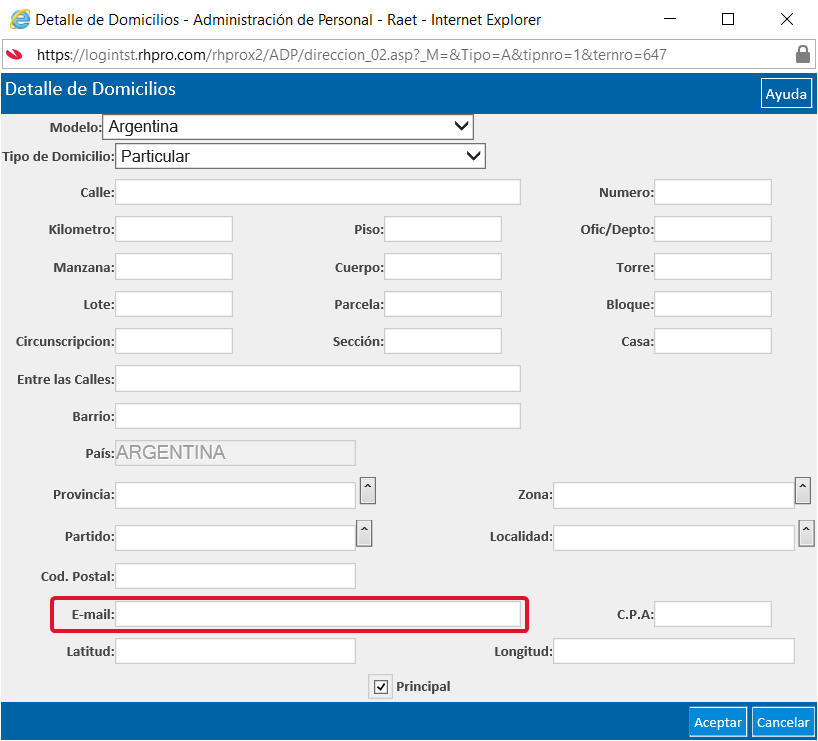
Task: Open the Modelo dropdown
Action: (288, 127)
